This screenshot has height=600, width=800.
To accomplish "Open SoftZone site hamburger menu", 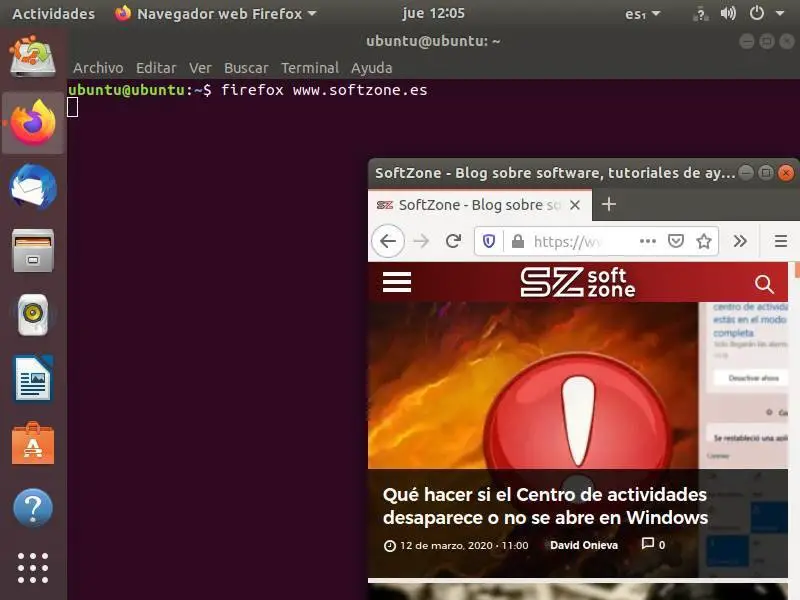I will [397, 282].
